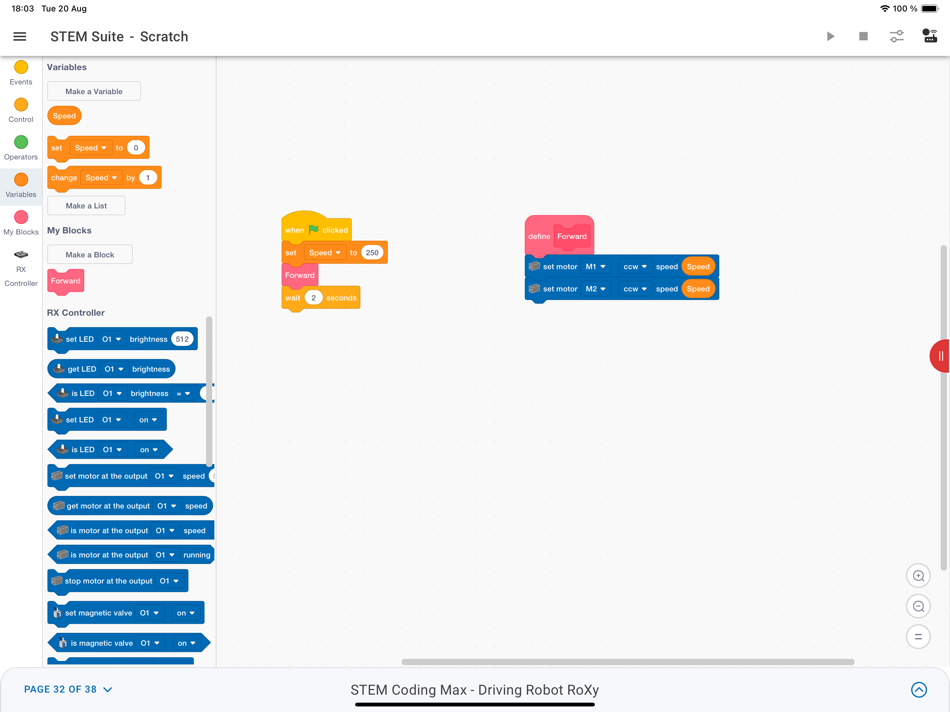
Task: Open O1 dropdown in get LED brightness block
Action: [x=113, y=369]
